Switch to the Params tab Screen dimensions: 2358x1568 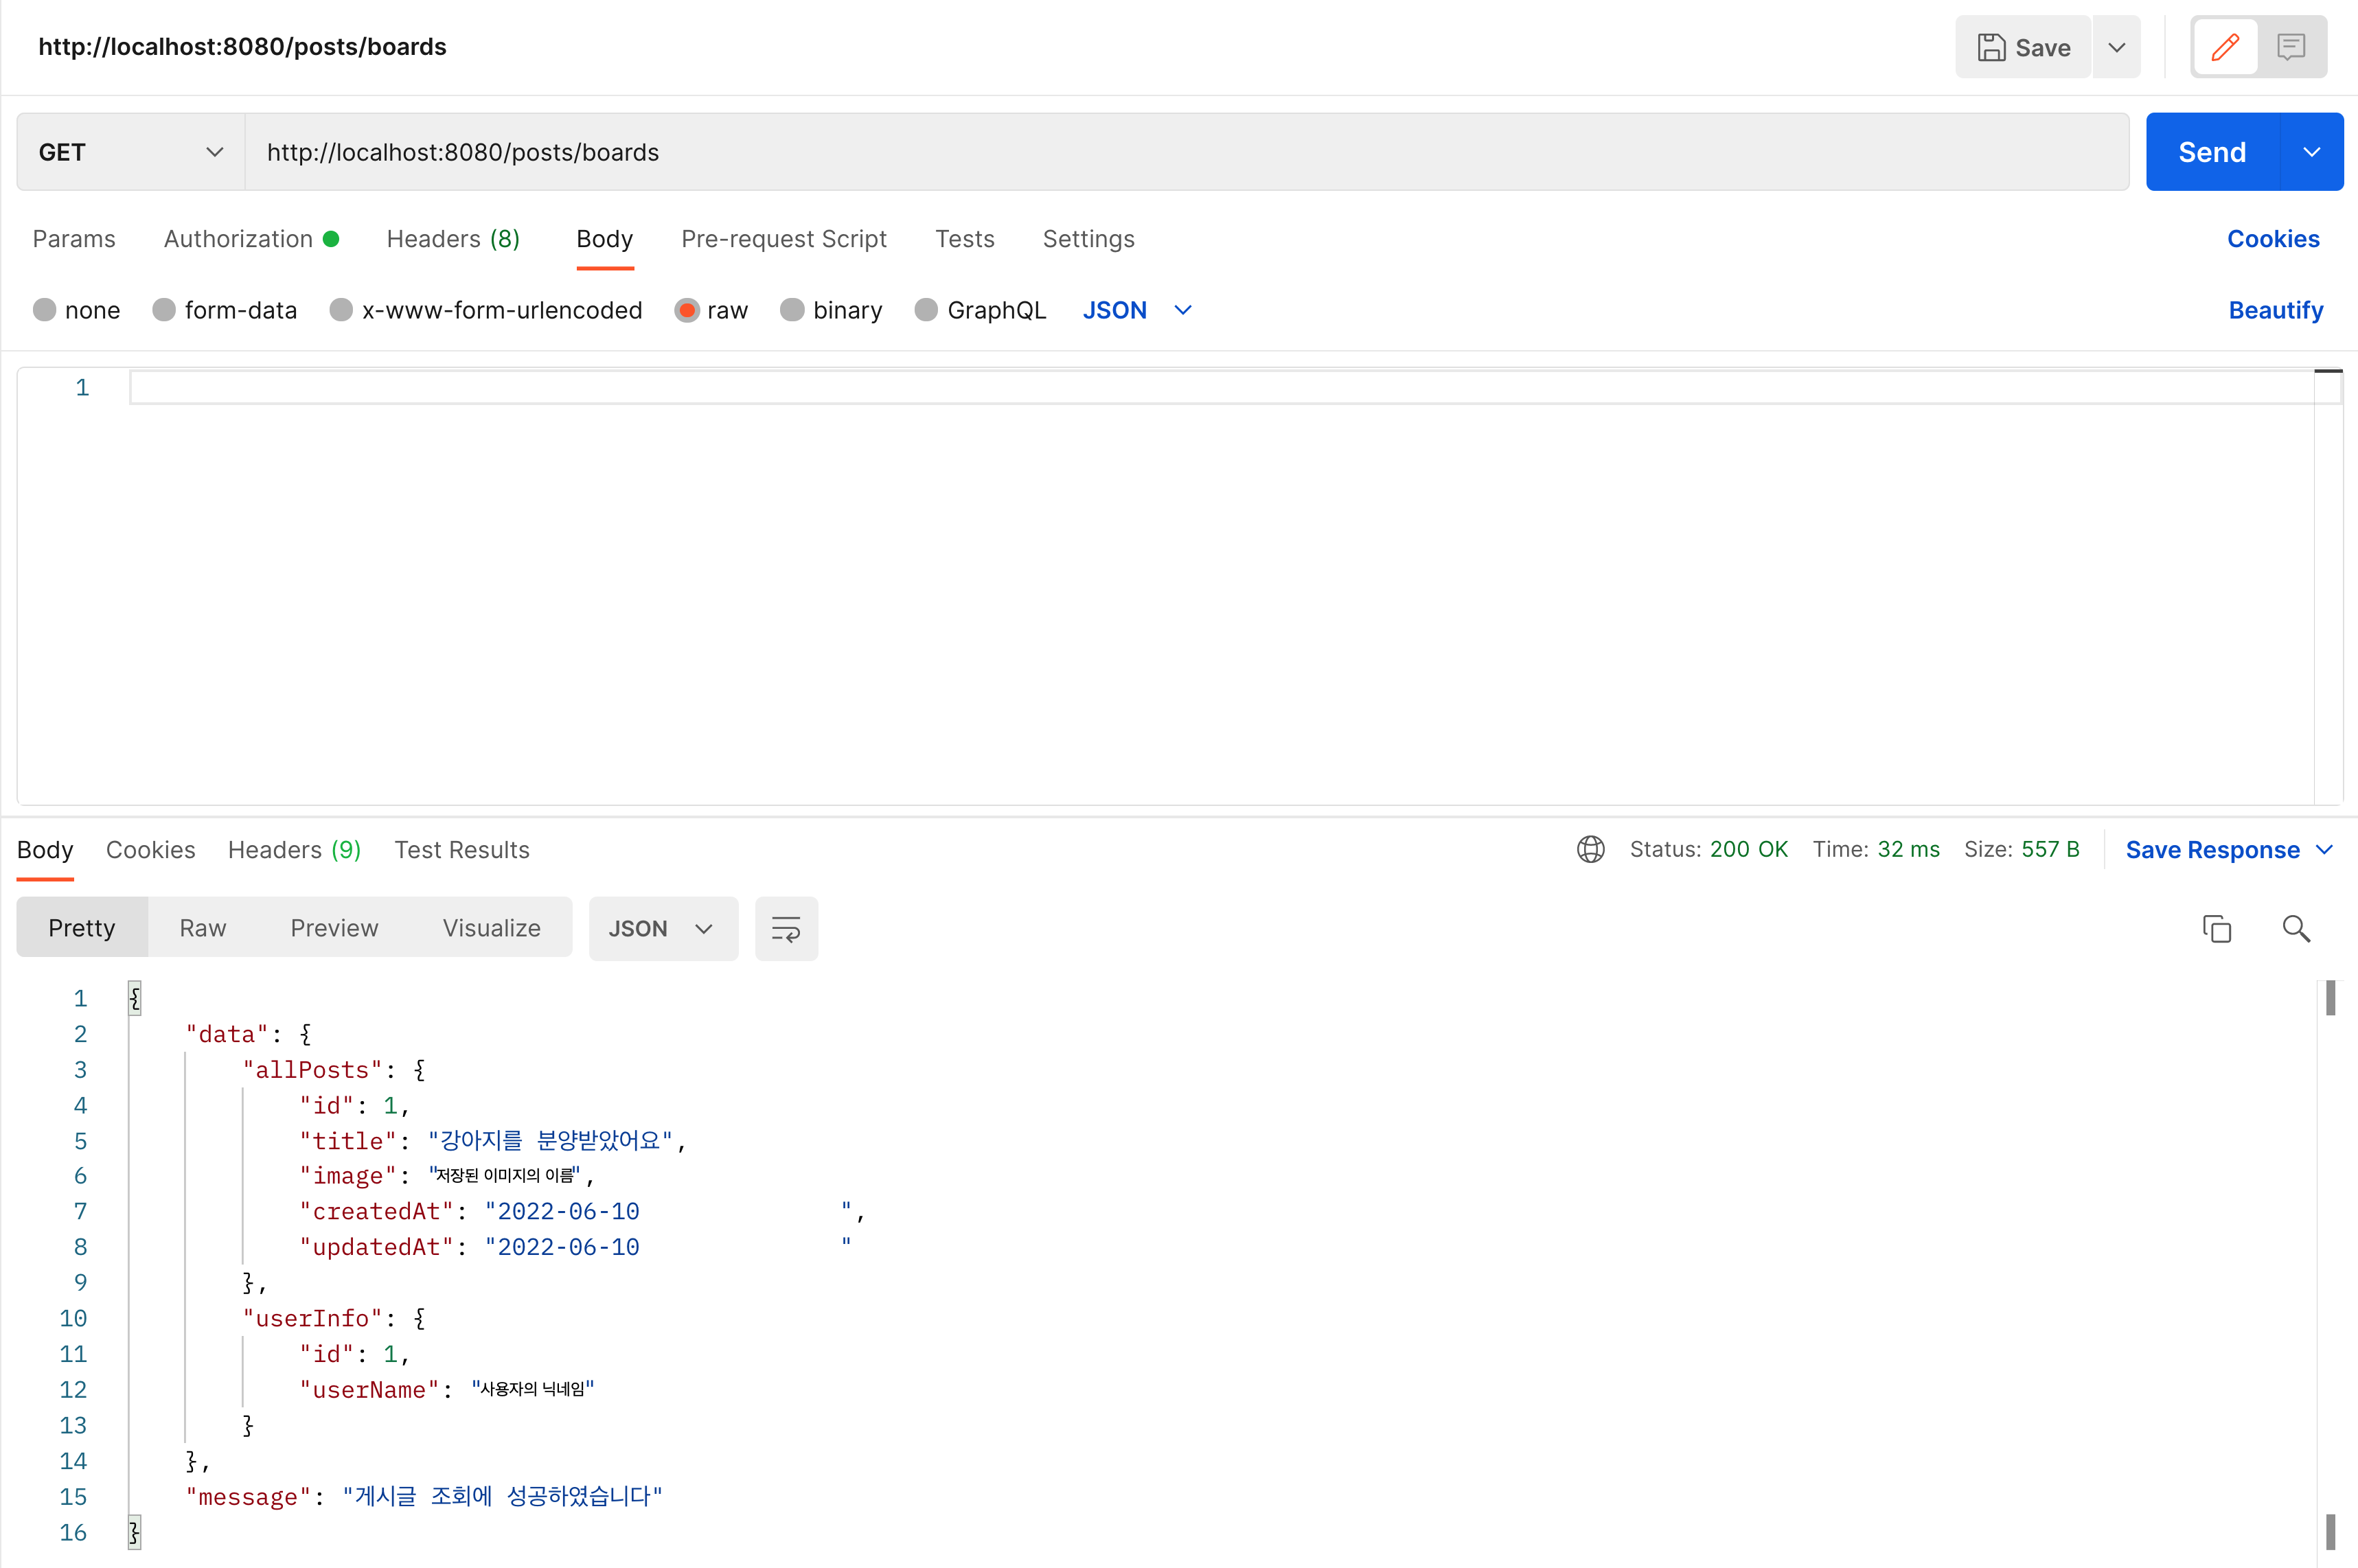coord(74,239)
